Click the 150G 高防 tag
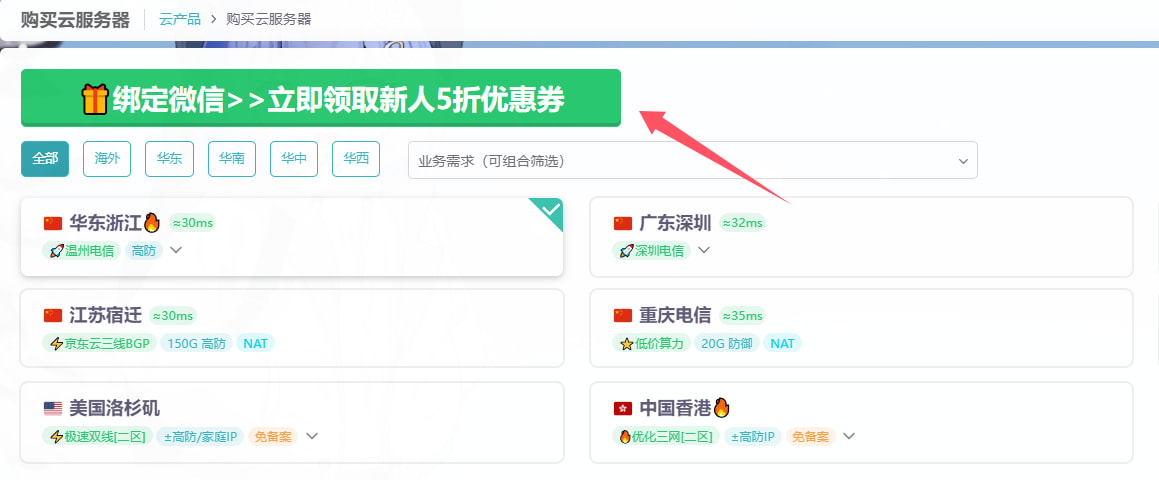 197,343
